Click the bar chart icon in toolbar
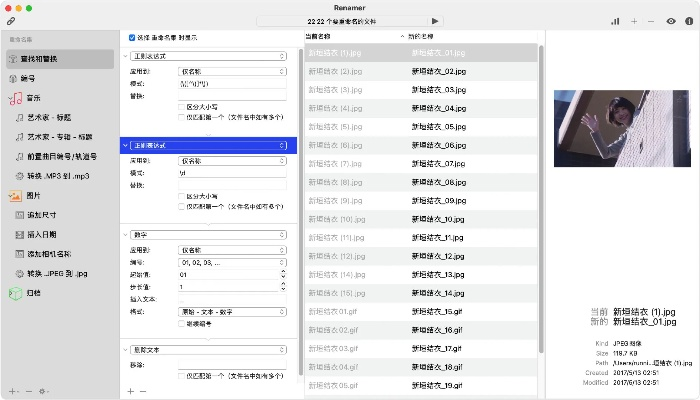The height and width of the screenshot is (400, 700). click(615, 21)
